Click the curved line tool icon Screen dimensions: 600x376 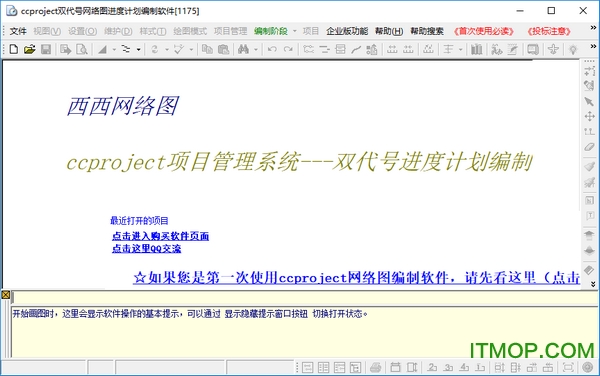tap(356, 49)
